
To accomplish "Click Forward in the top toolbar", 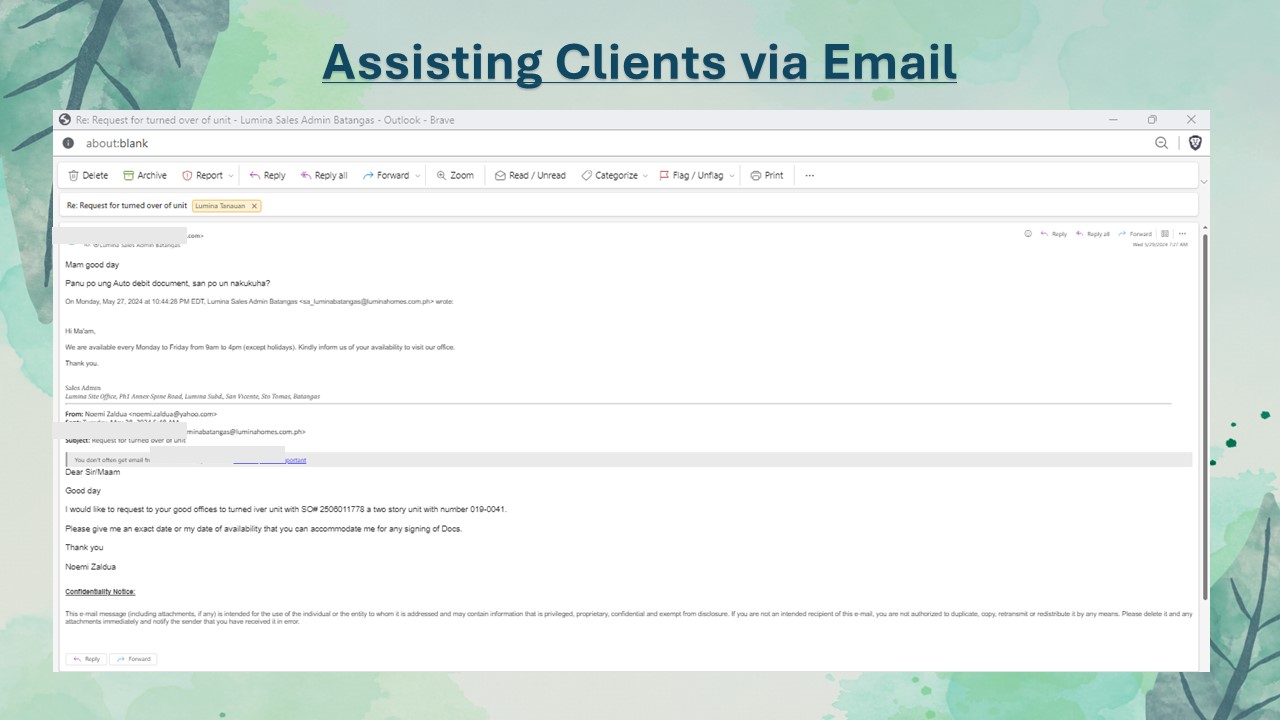I will 386,175.
